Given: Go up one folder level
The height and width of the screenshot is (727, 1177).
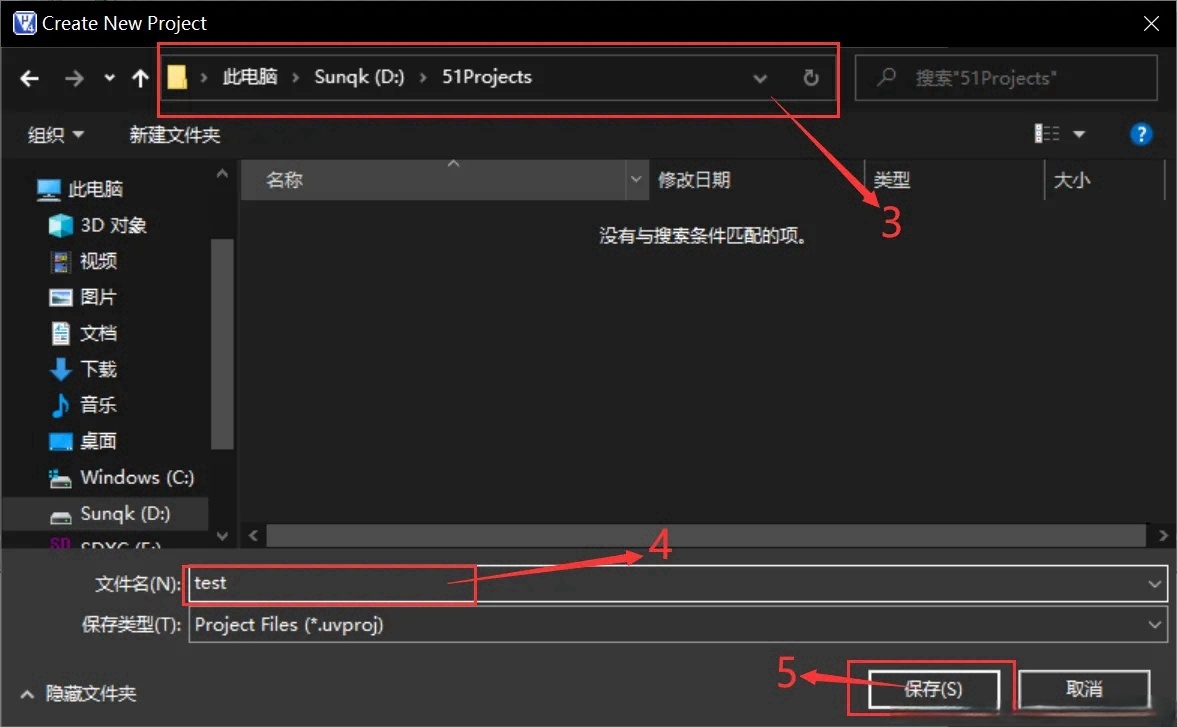Looking at the screenshot, I should pyautogui.click(x=139, y=78).
